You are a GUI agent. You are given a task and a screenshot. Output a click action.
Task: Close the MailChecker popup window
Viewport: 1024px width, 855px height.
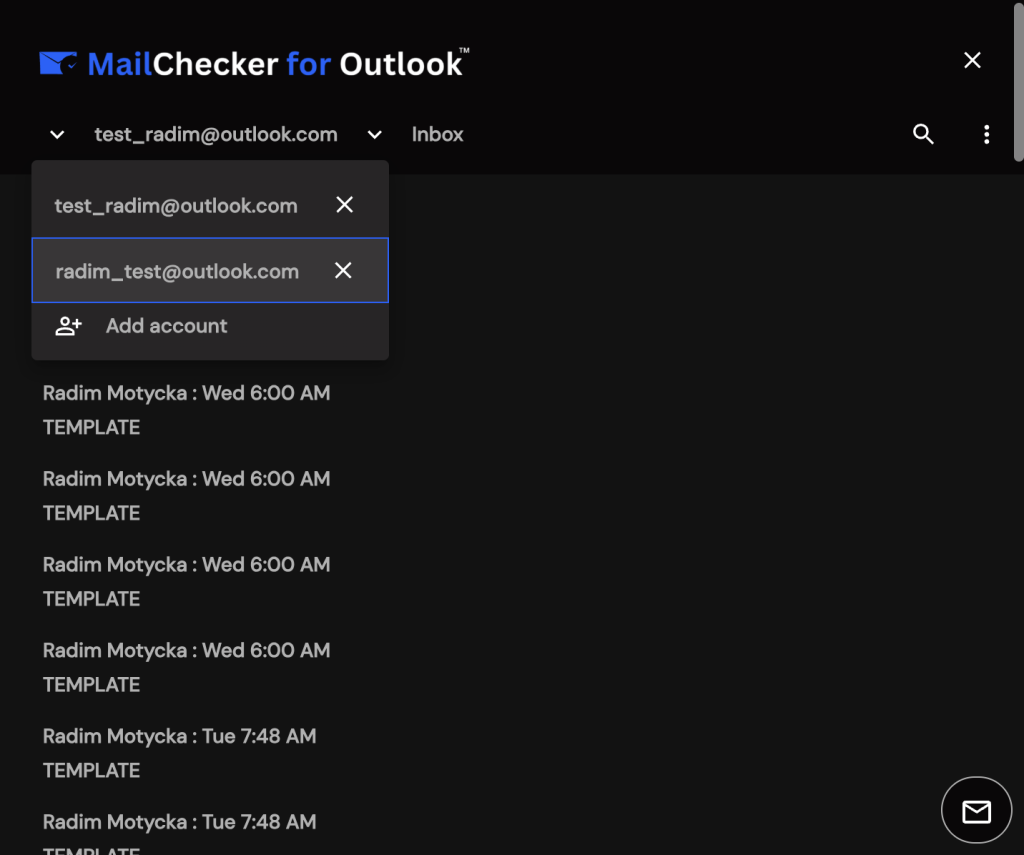[x=972, y=60]
